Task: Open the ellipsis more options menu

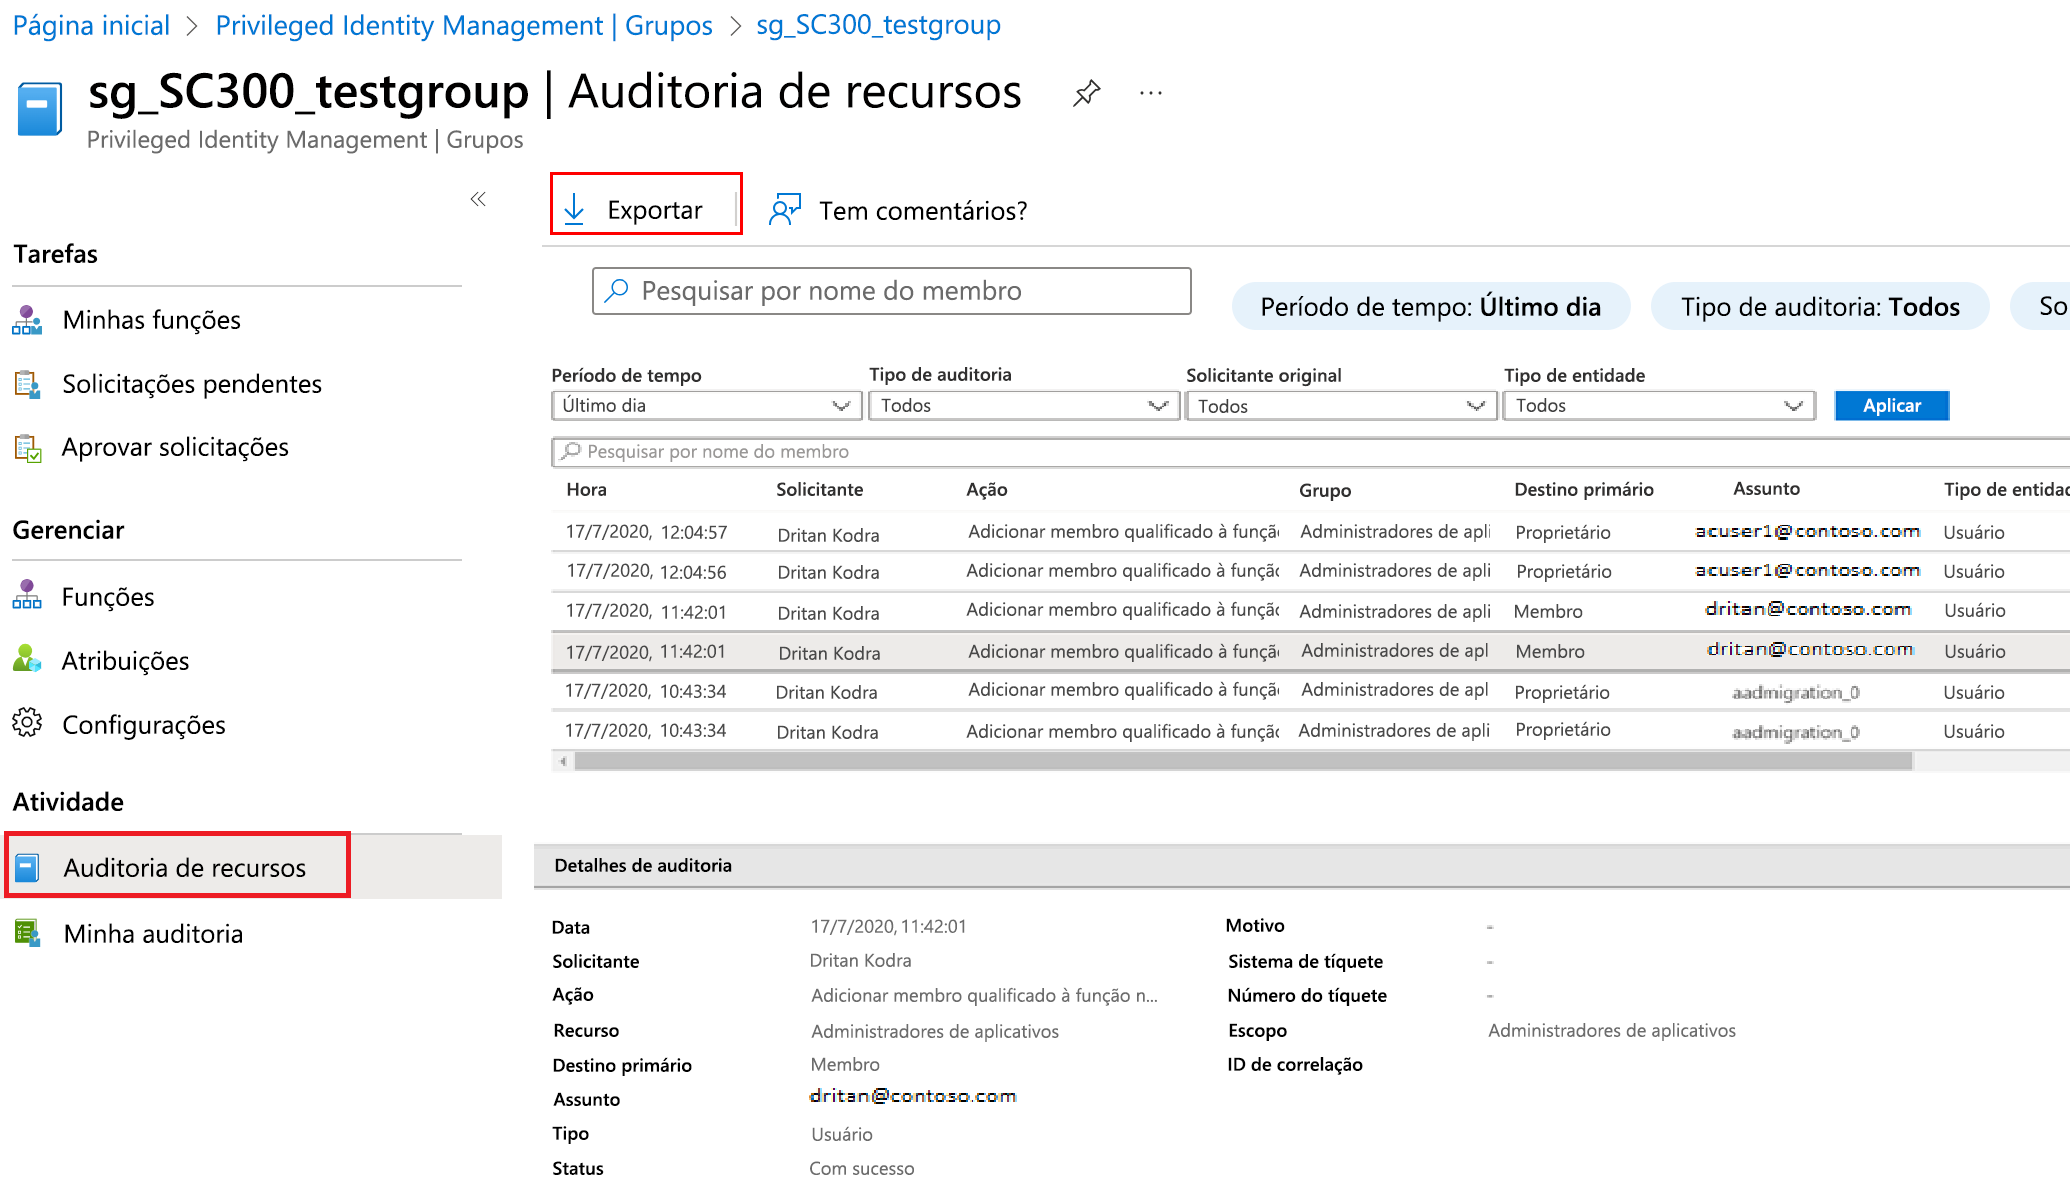Action: (1151, 93)
